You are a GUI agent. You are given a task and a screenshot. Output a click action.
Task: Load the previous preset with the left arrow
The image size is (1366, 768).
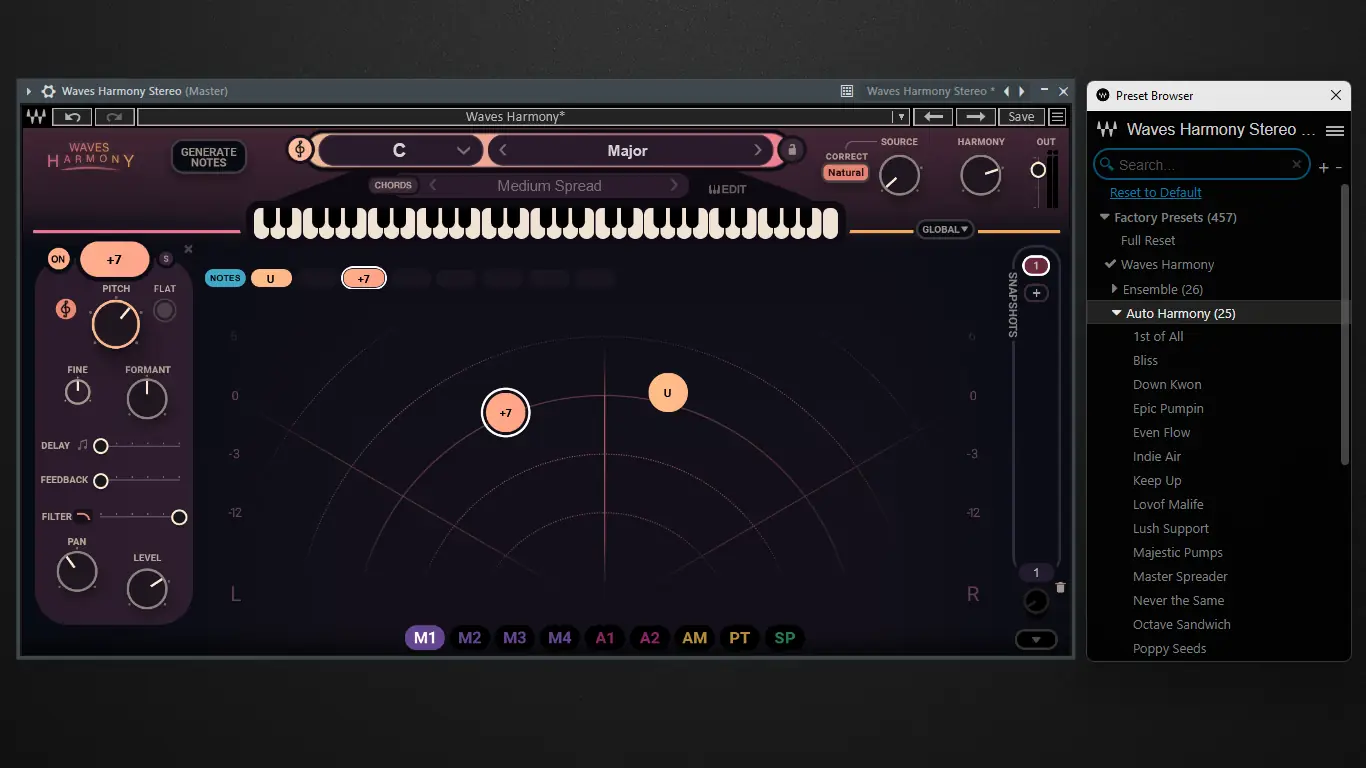pos(933,117)
